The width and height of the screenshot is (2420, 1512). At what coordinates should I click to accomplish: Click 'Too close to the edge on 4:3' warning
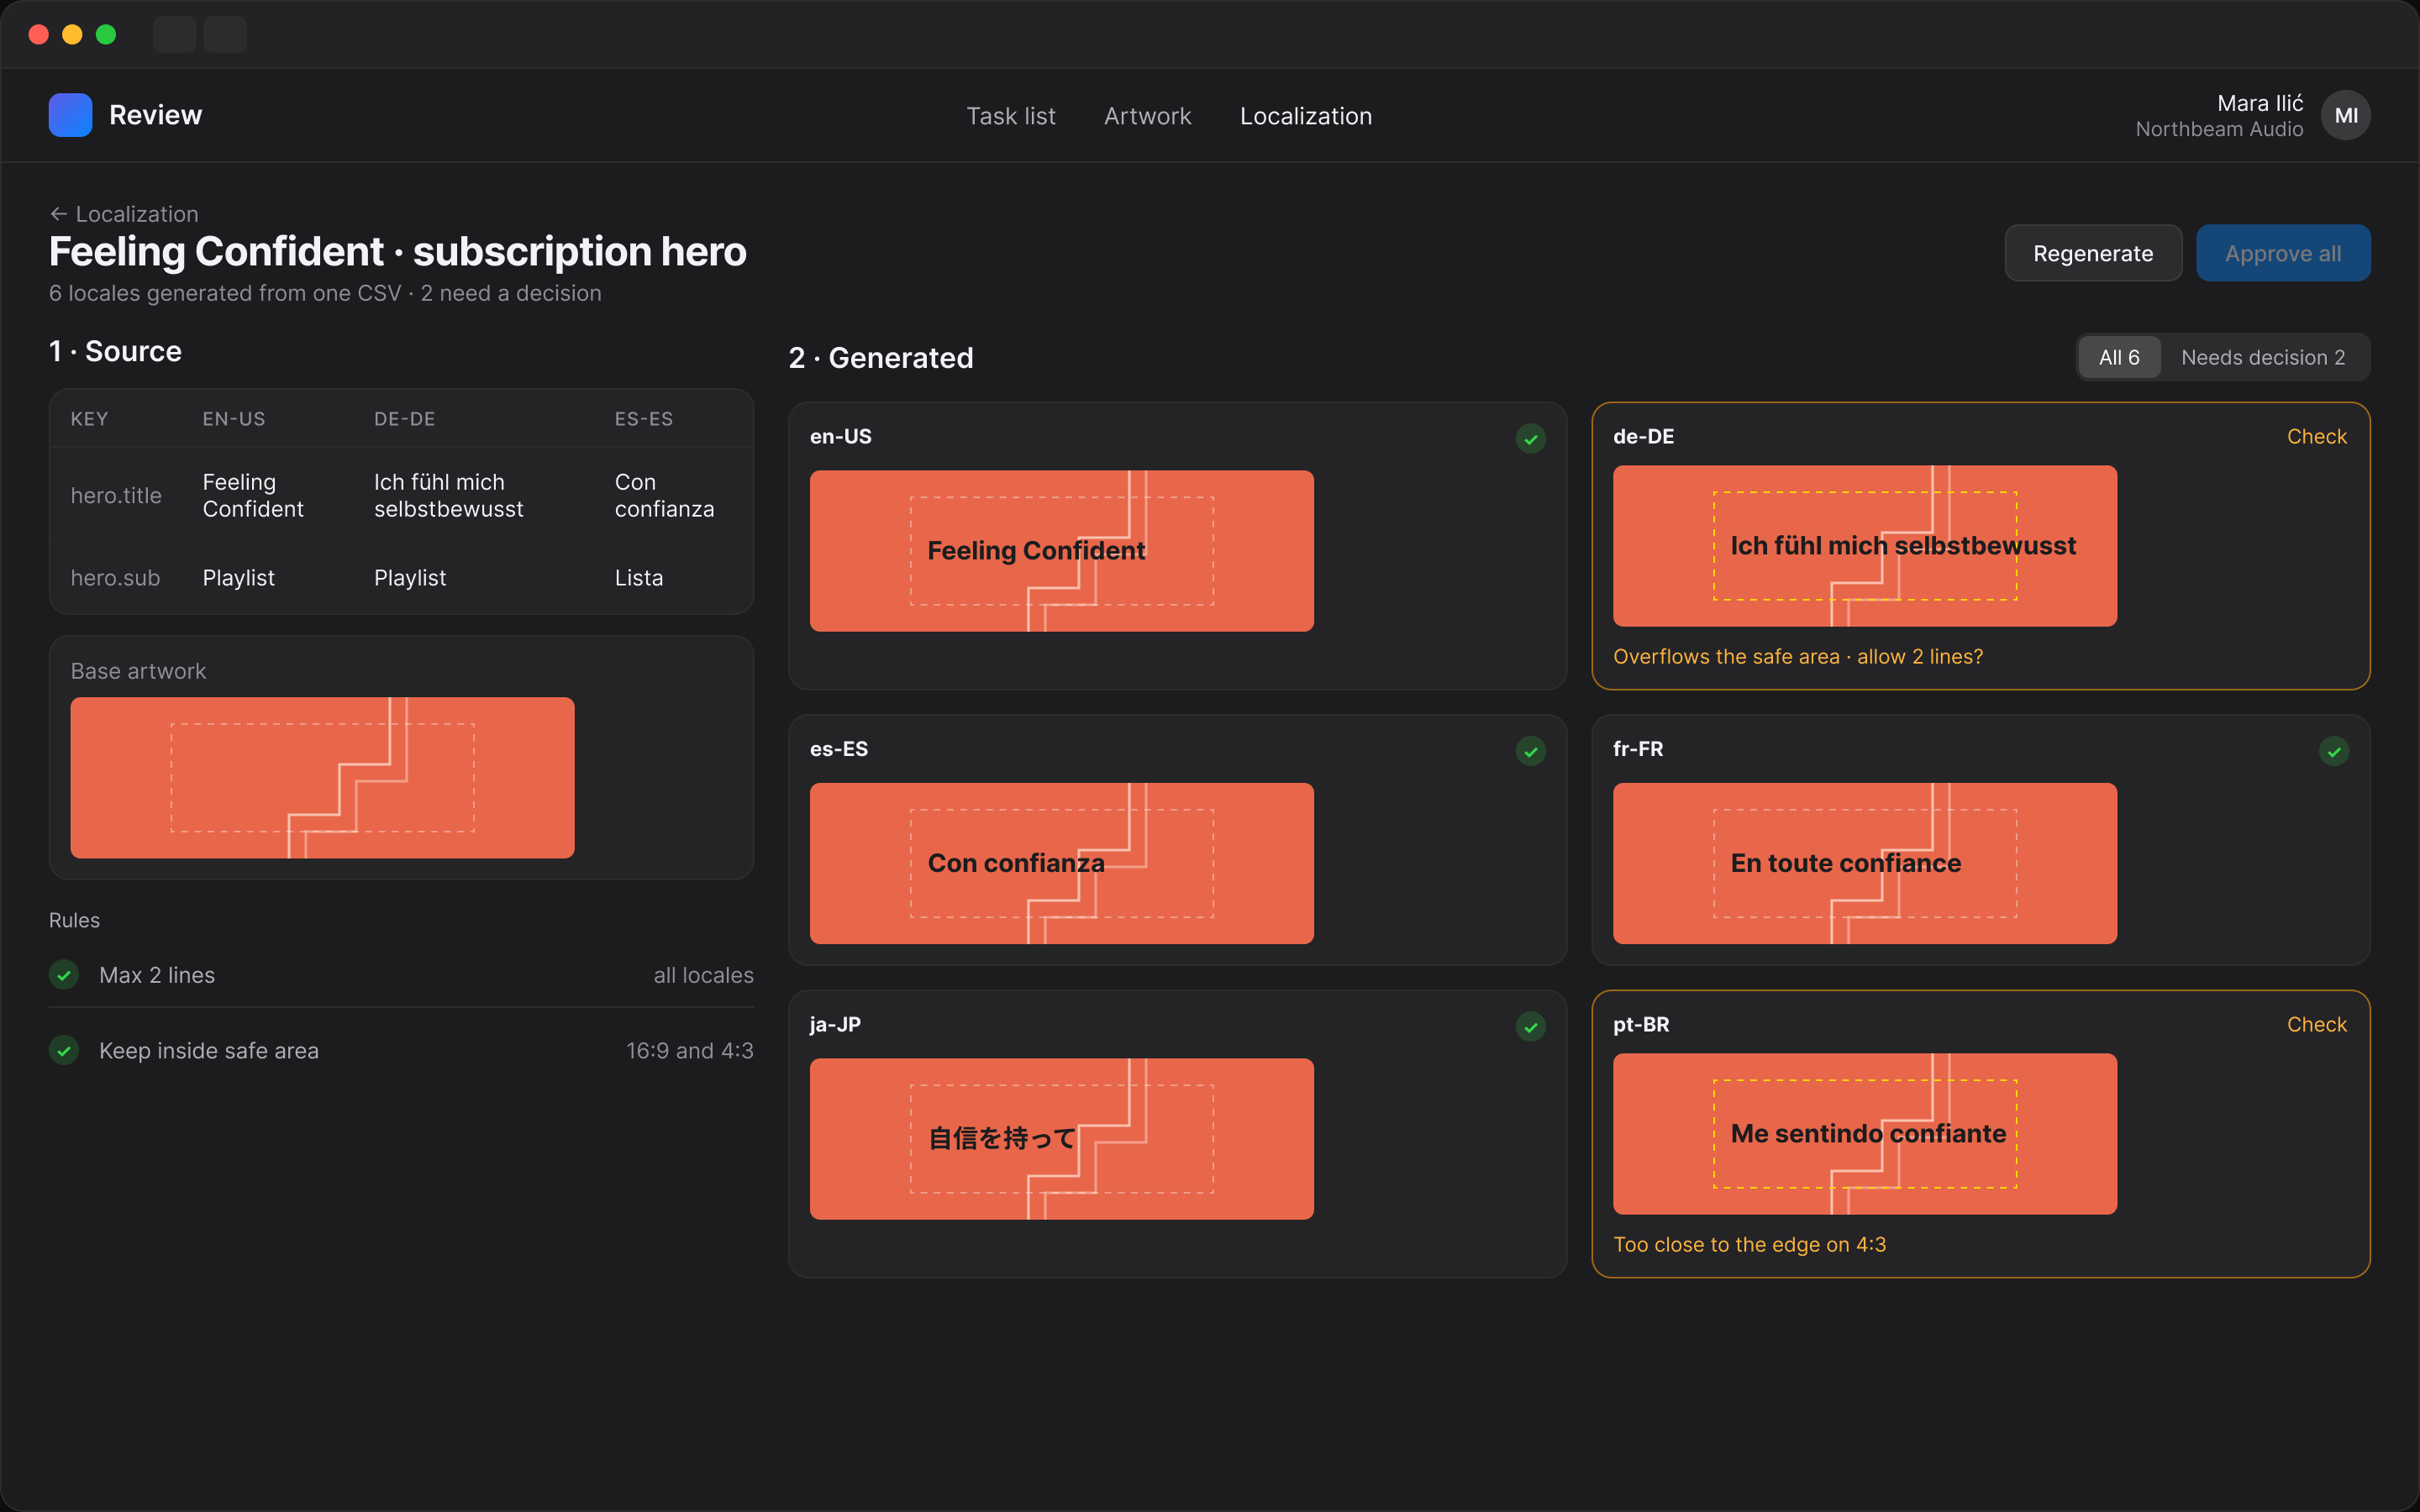coord(1750,1244)
